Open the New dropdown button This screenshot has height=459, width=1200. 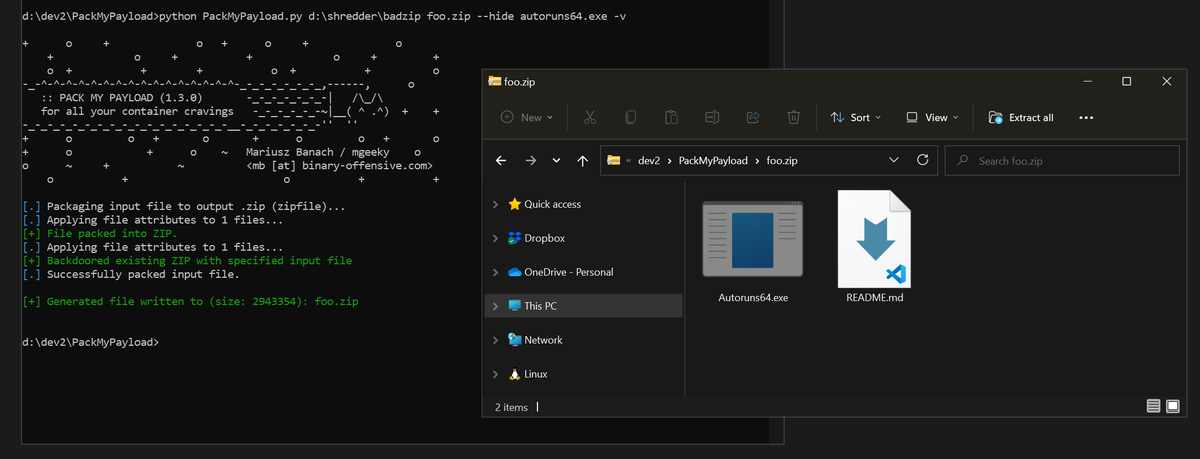(527, 117)
